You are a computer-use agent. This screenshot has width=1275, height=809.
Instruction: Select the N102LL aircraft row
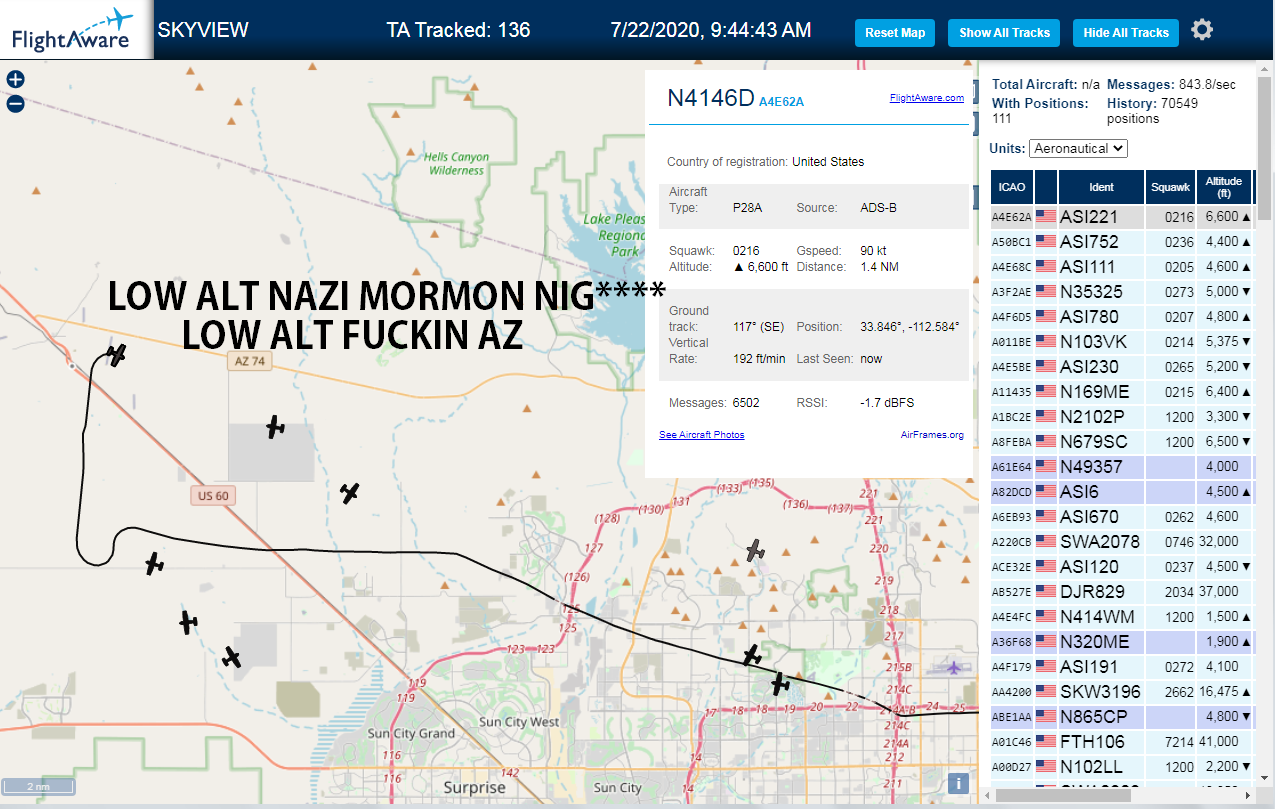[x=1121, y=766]
